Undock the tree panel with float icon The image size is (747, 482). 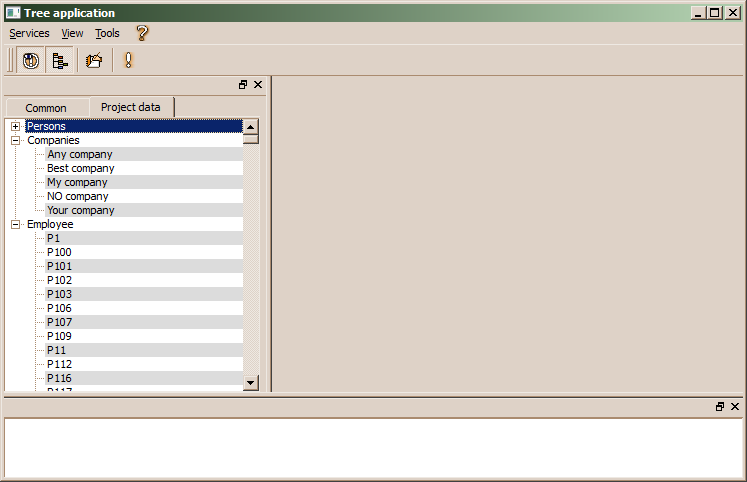(x=243, y=85)
